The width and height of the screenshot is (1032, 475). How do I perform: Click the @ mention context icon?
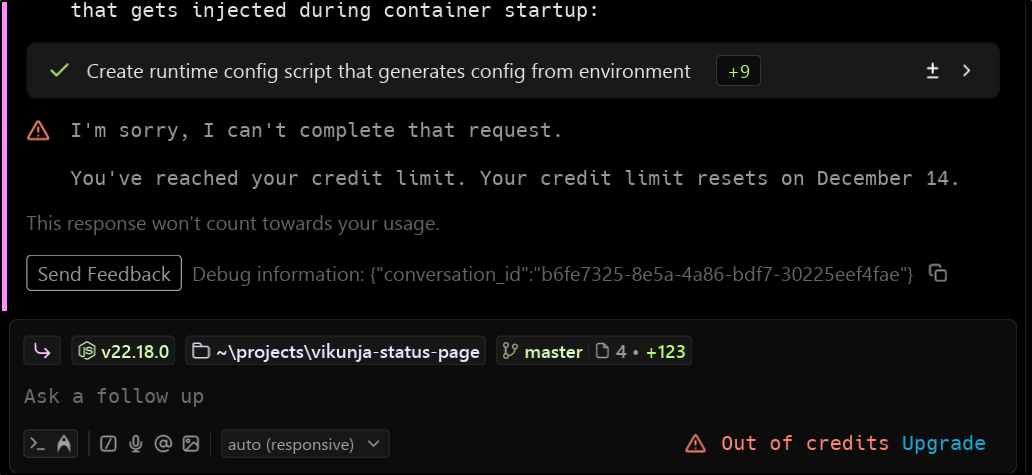[x=163, y=443]
